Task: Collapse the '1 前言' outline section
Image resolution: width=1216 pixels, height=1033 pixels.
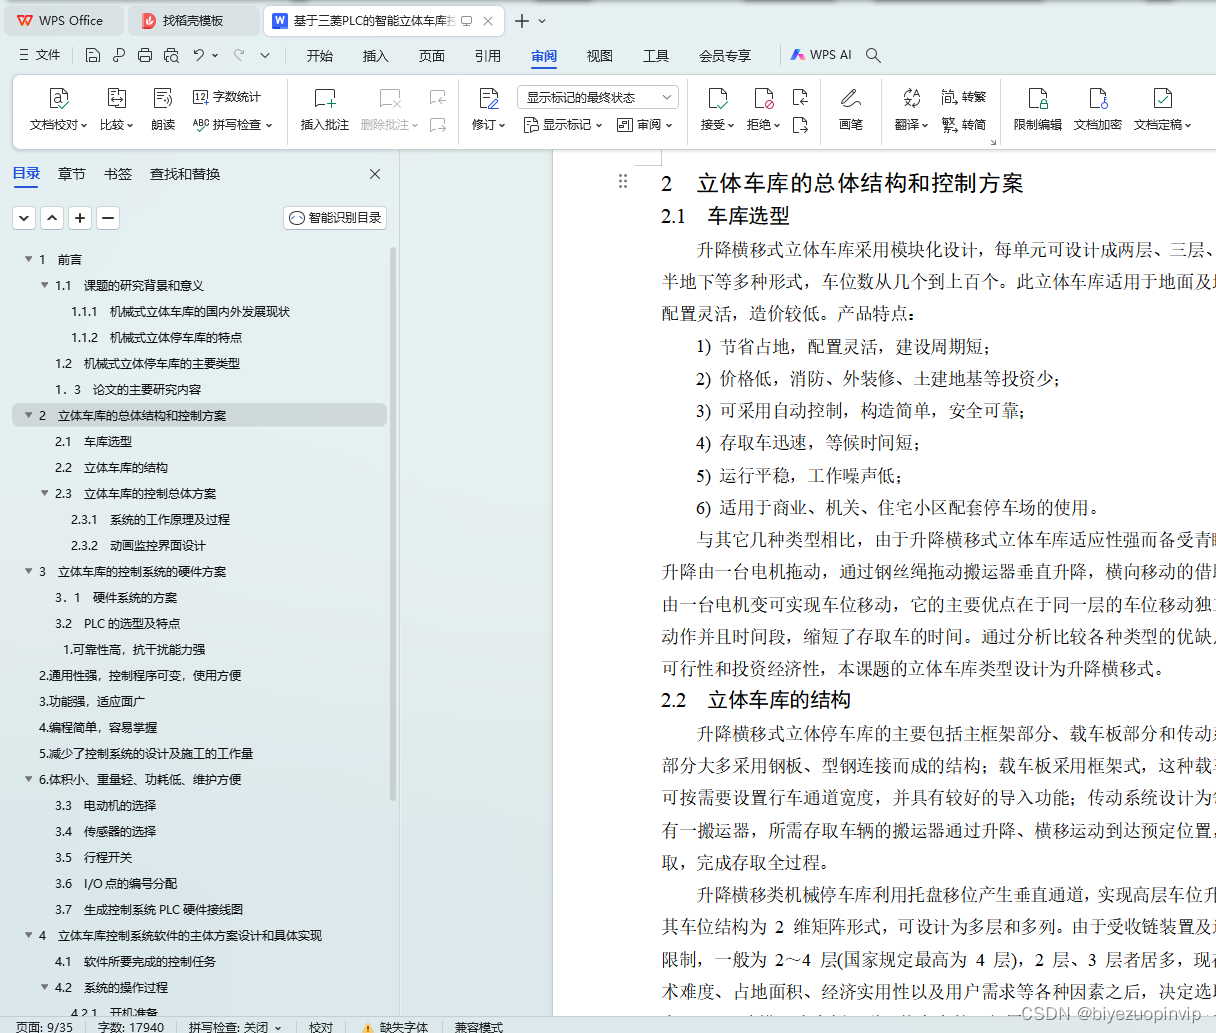Action: click(x=28, y=259)
